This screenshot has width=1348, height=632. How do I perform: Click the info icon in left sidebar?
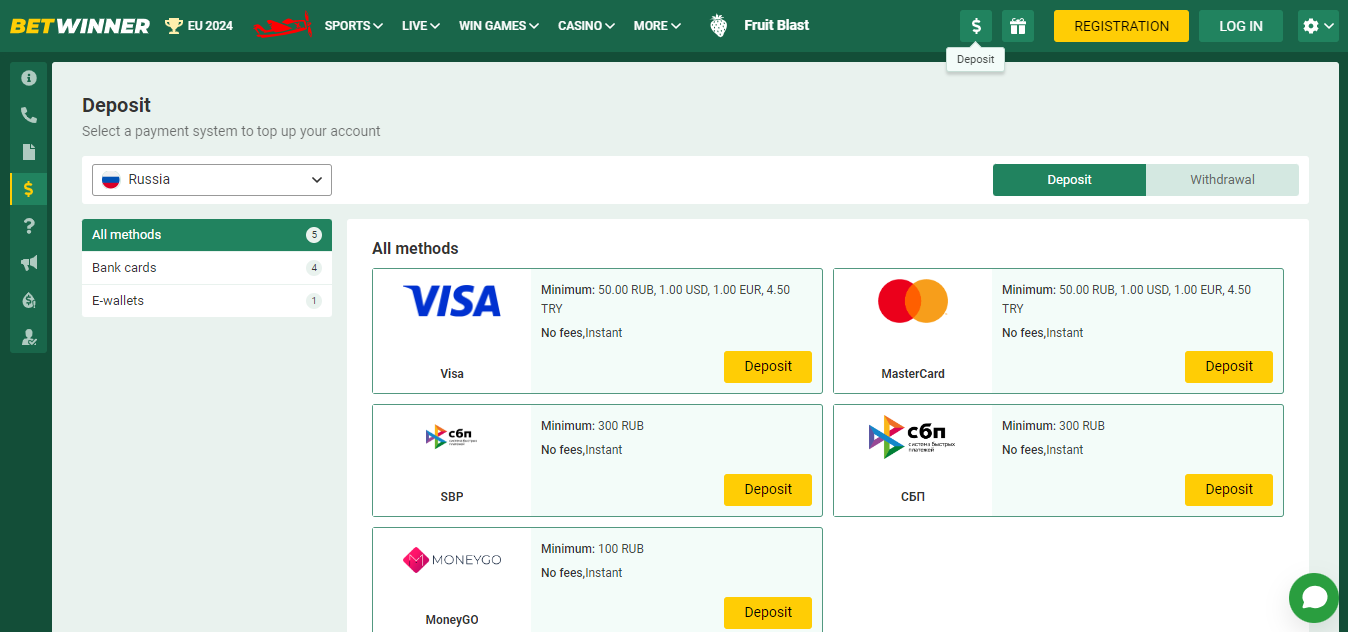coord(29,78)
